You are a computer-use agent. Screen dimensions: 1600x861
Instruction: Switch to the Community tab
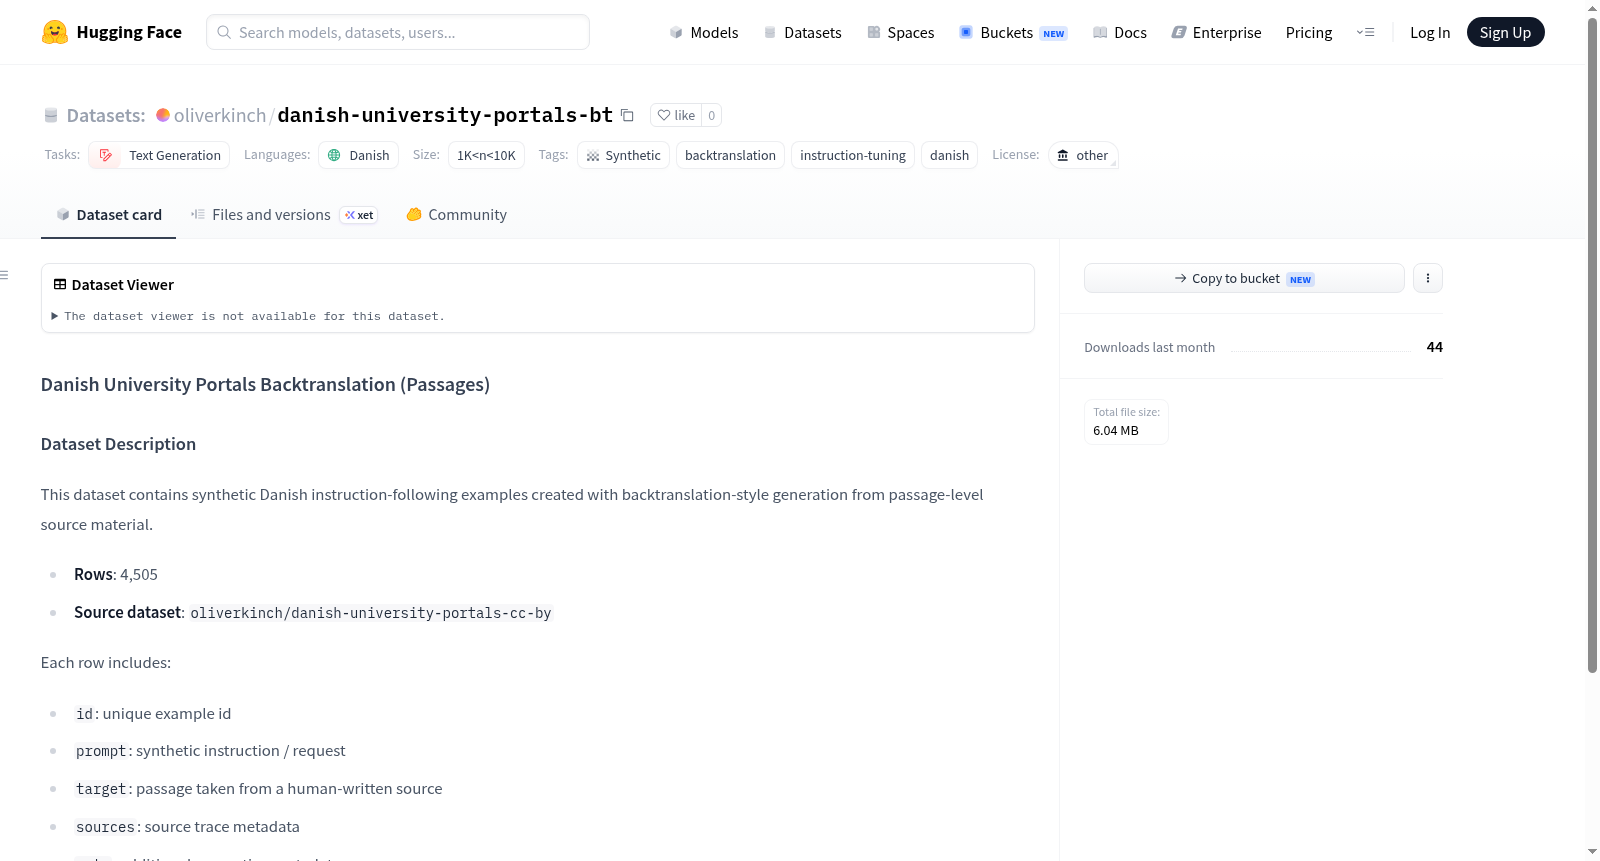[x=456, y=215]
